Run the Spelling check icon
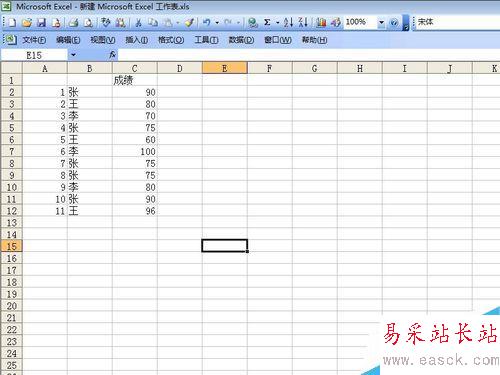500x375 pixels. pos(106,23)
